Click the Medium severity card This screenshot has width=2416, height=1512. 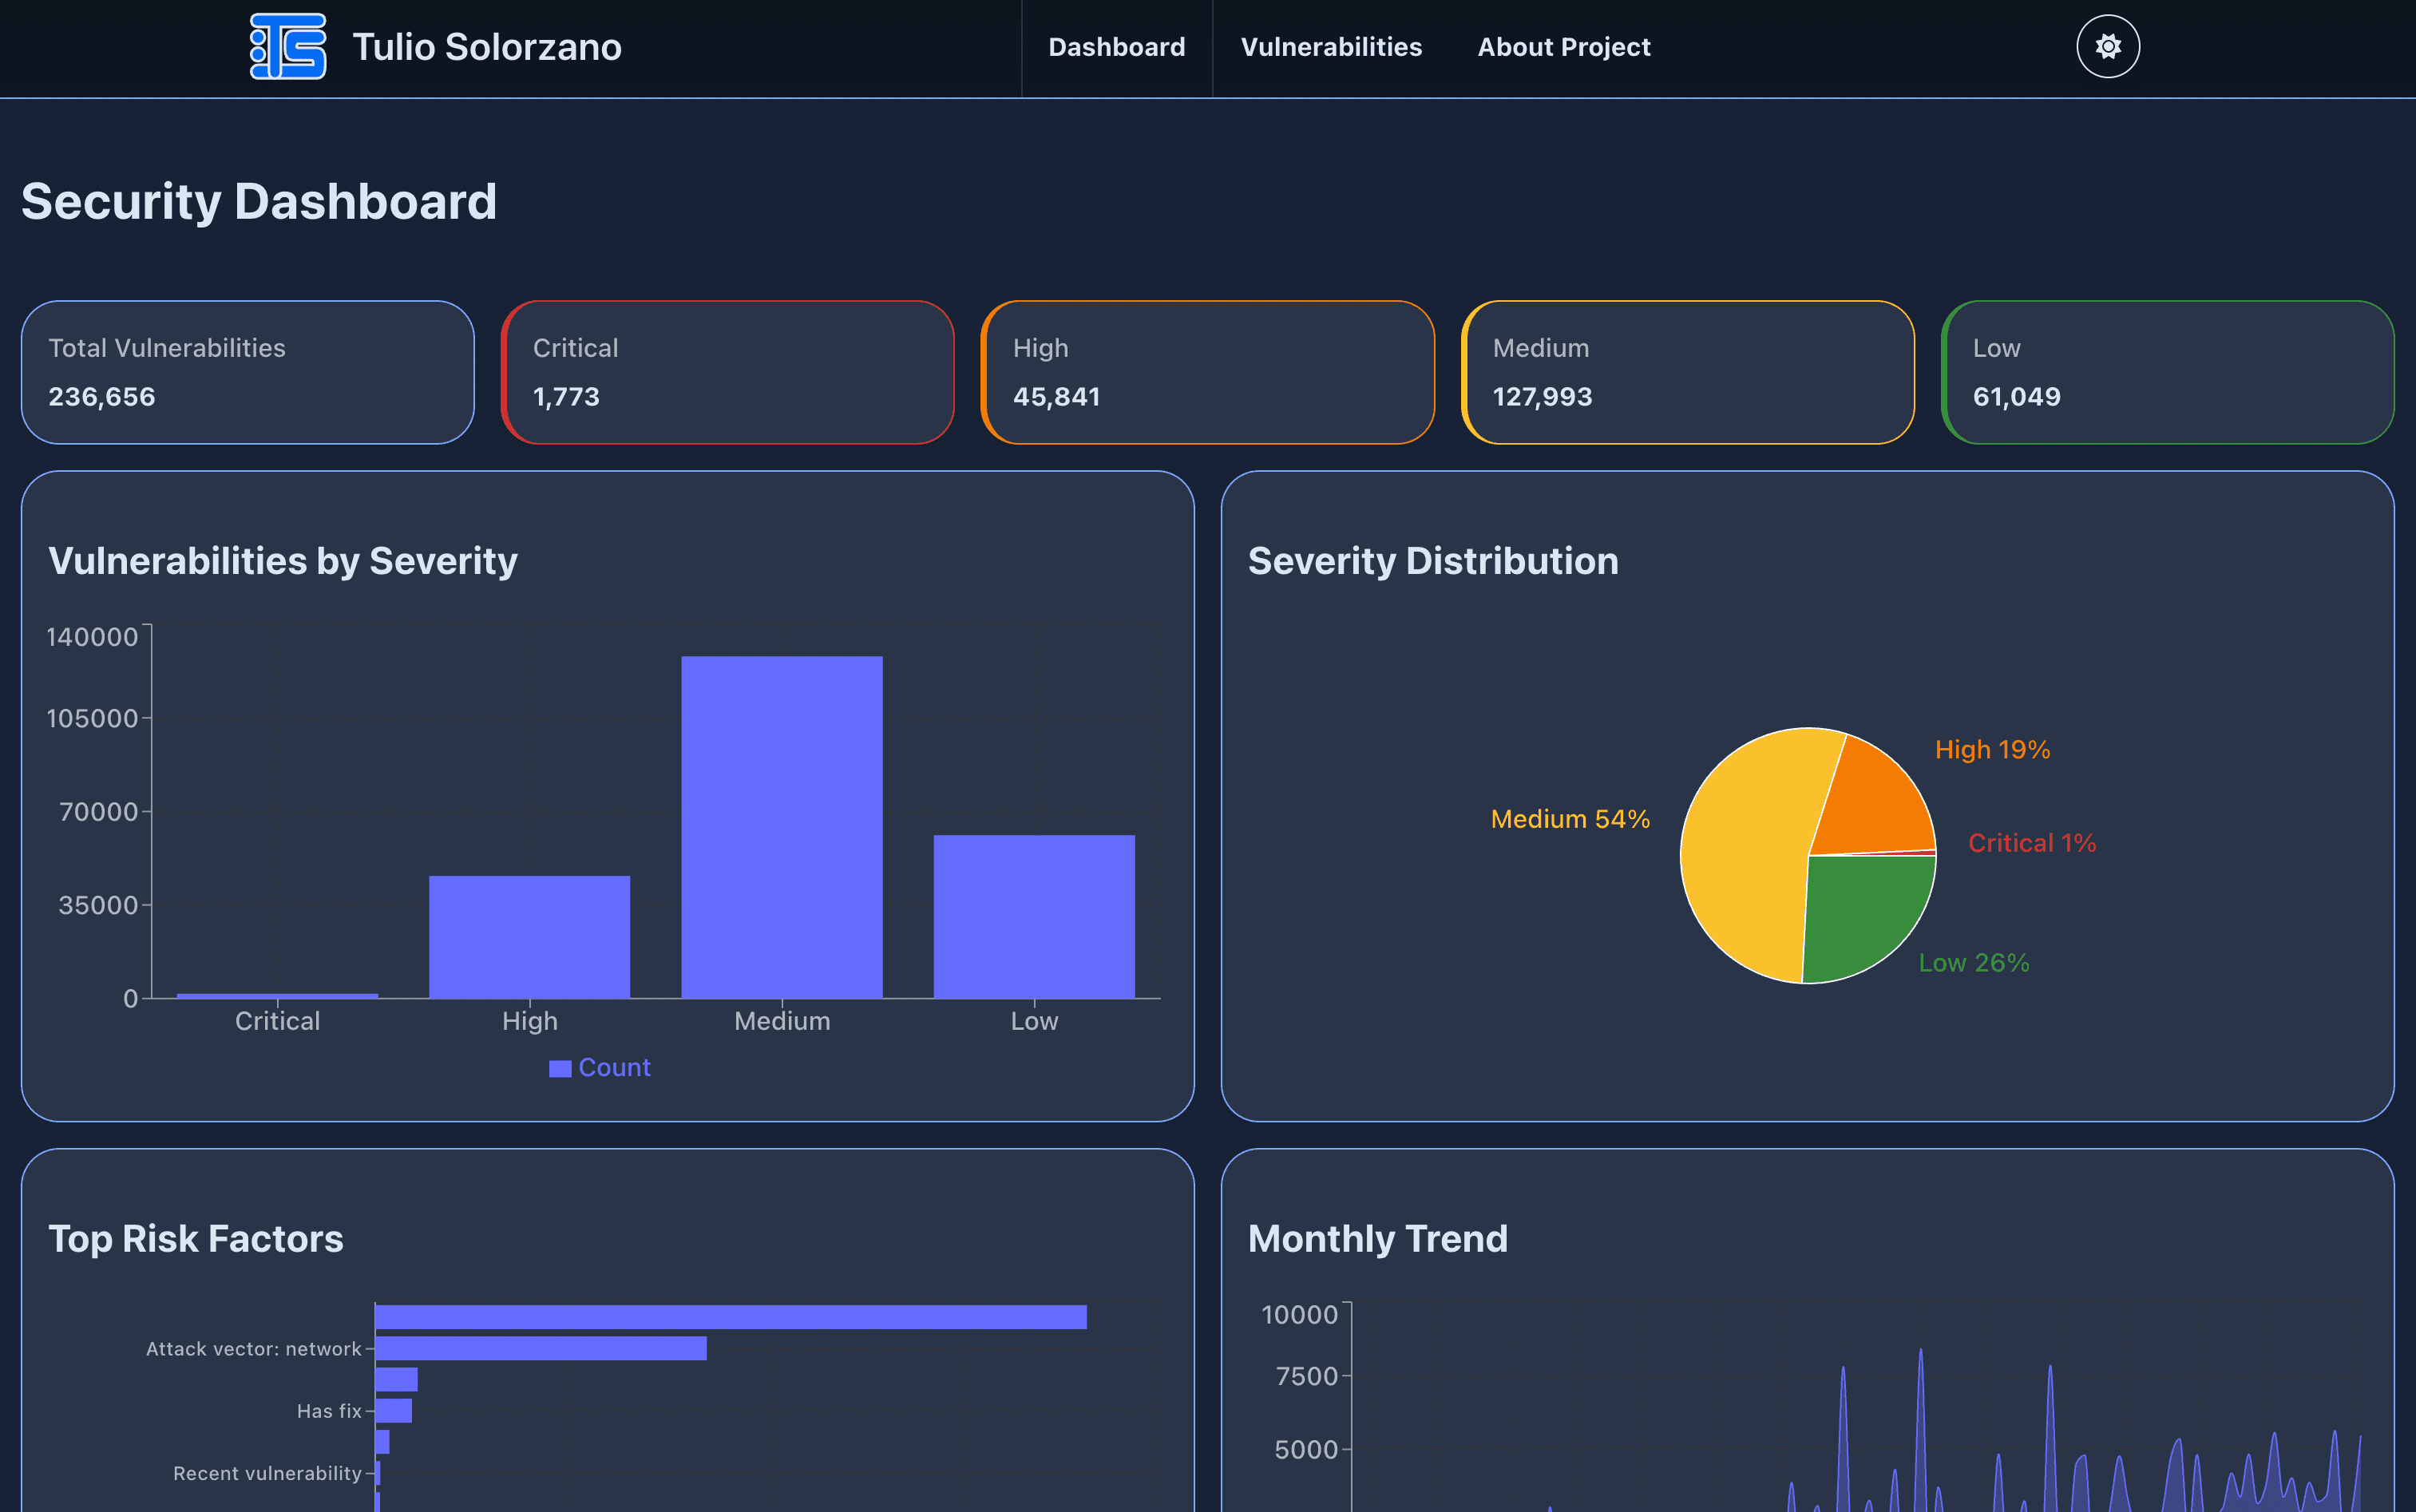(x=1688, y=371)
